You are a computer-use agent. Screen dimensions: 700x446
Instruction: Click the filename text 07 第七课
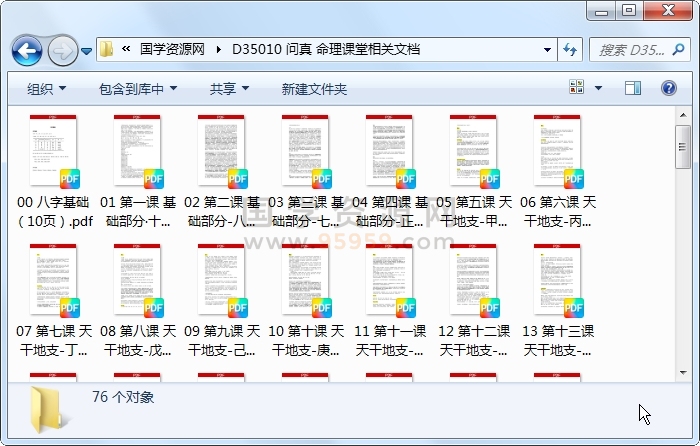tap(46, 331)
